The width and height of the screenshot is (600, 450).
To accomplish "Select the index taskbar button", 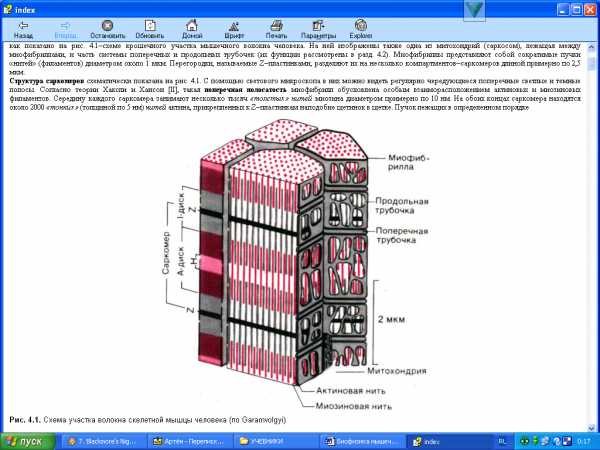I will [448, 442].
